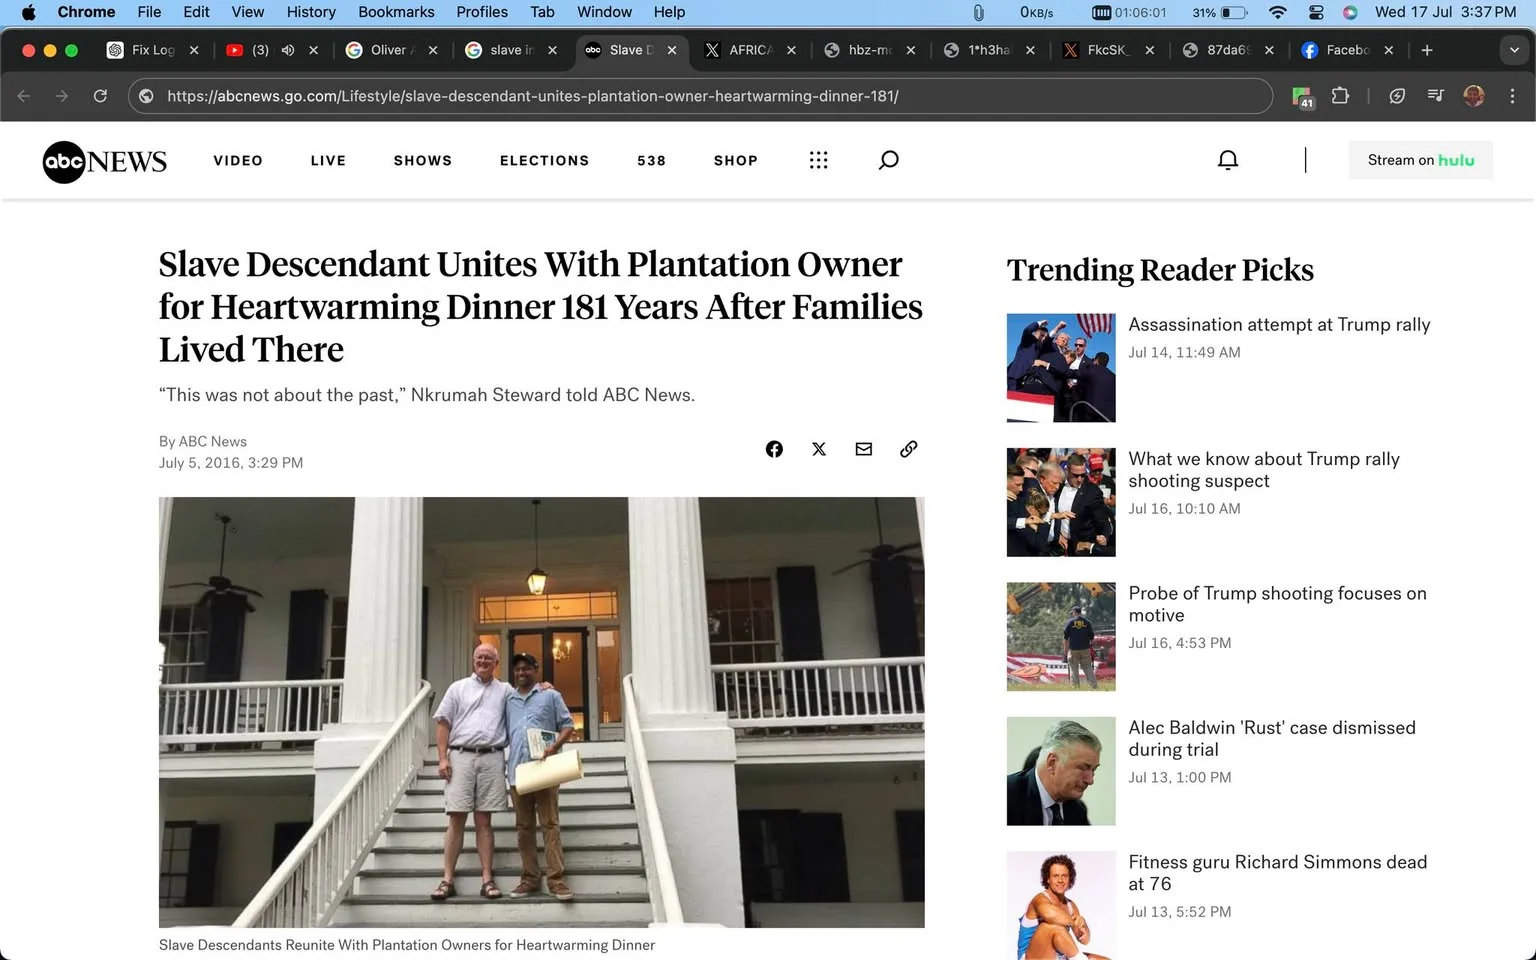Viewport: 1536px width, 960px height.
Task: Click the Trump rally assassination attempt thumbnail
Action: 1061,368
